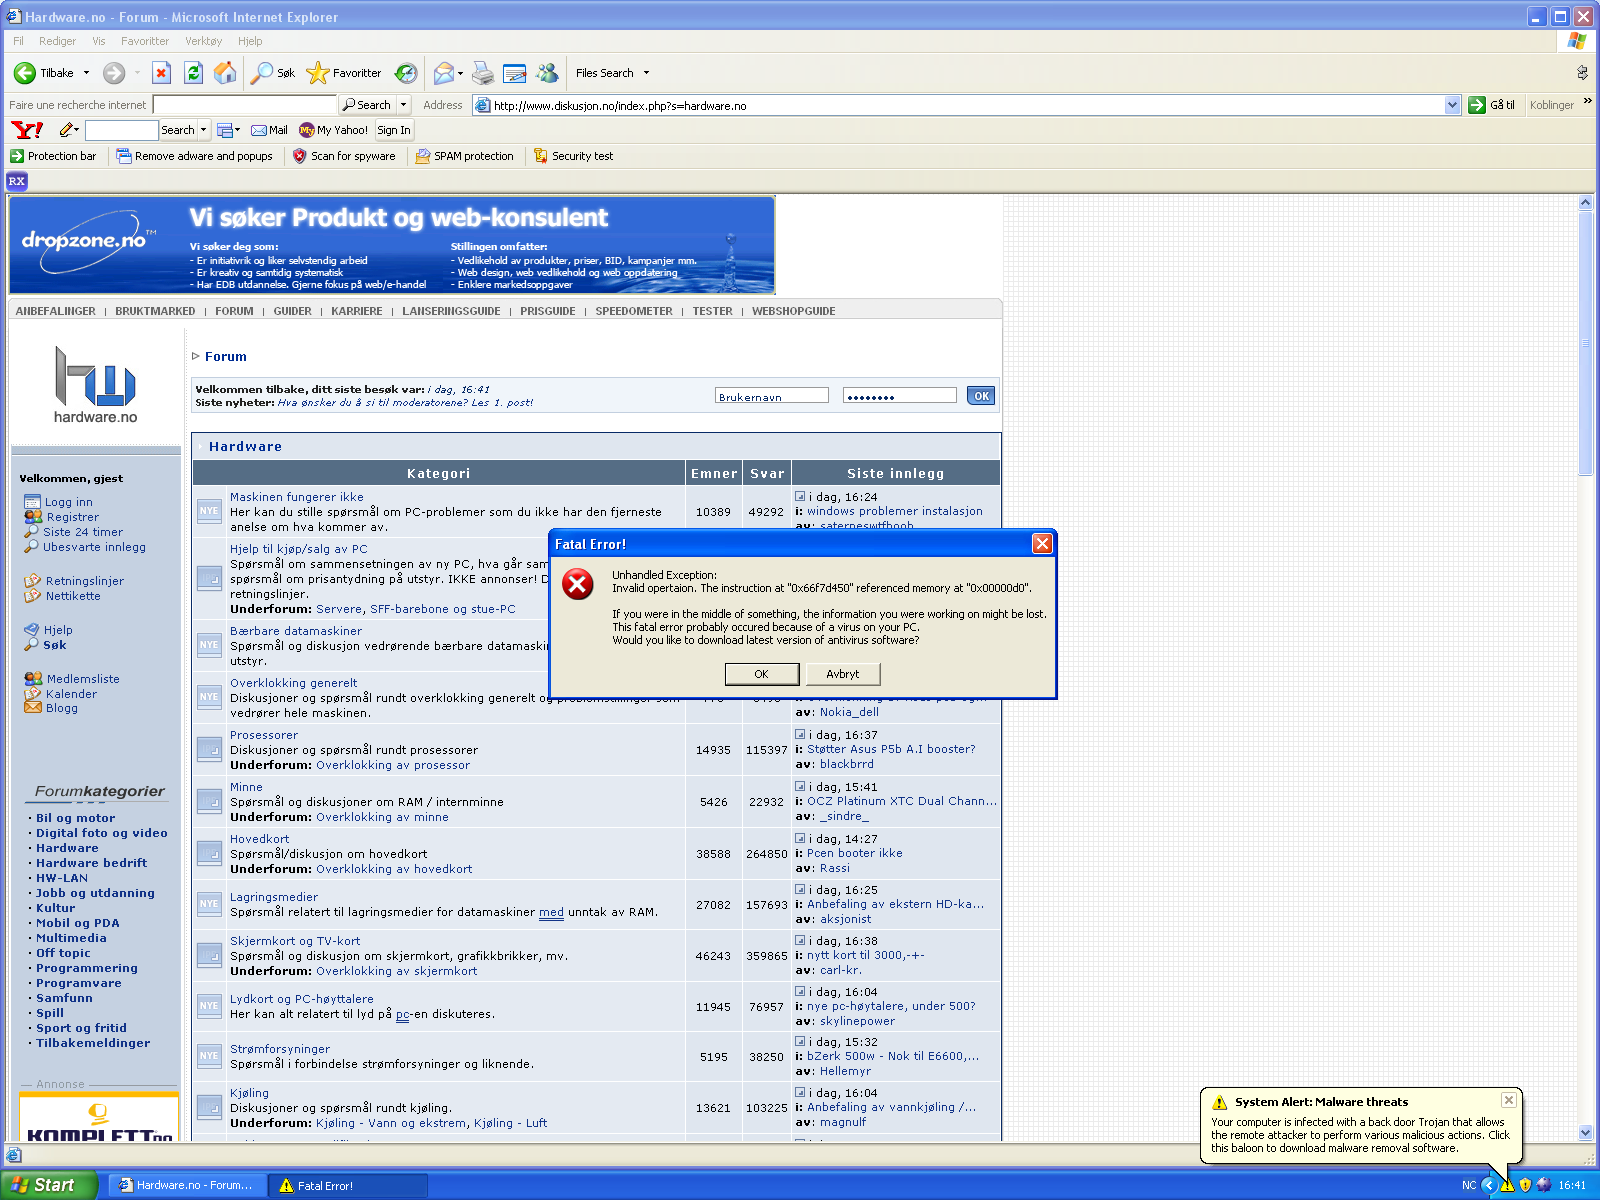Click the yellow warning tray icon

[x=1507, y=1185]
